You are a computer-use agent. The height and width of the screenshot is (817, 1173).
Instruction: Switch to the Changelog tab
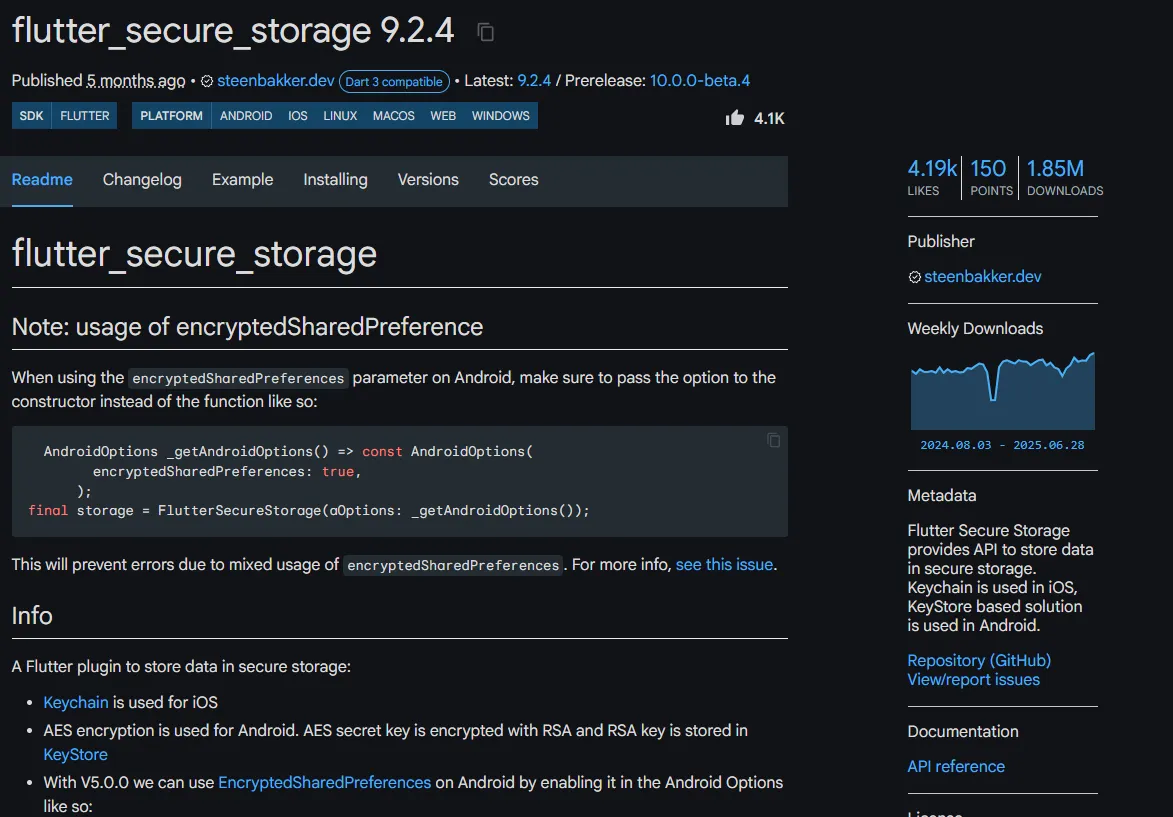[142, 180]
